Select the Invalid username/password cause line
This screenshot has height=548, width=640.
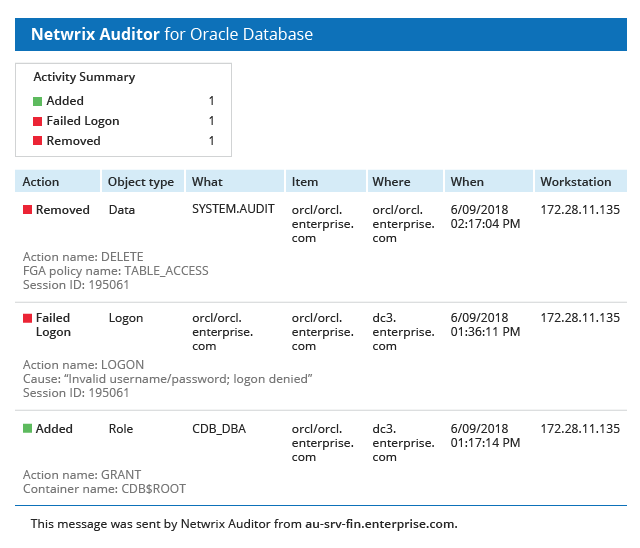click(167, 379)
